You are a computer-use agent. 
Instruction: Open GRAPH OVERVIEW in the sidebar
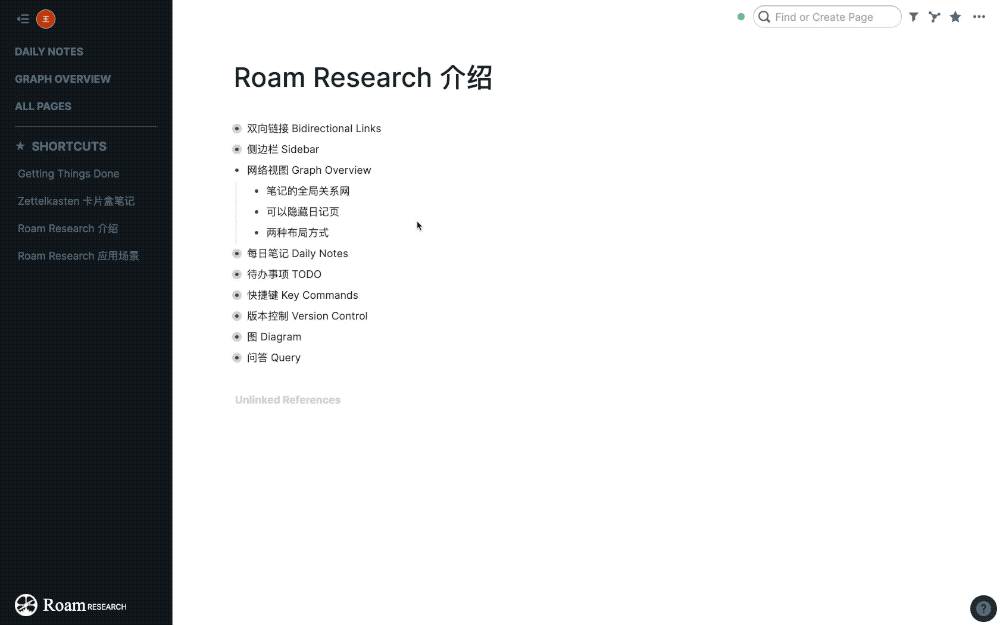coord(62,79)
